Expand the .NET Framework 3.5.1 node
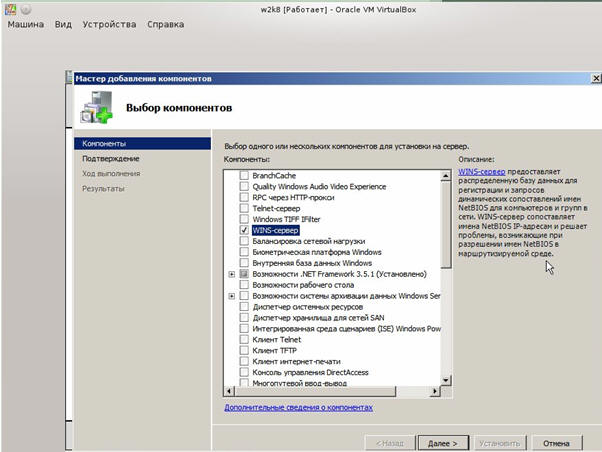Screen dimensions: 602x452 [232, 274]
